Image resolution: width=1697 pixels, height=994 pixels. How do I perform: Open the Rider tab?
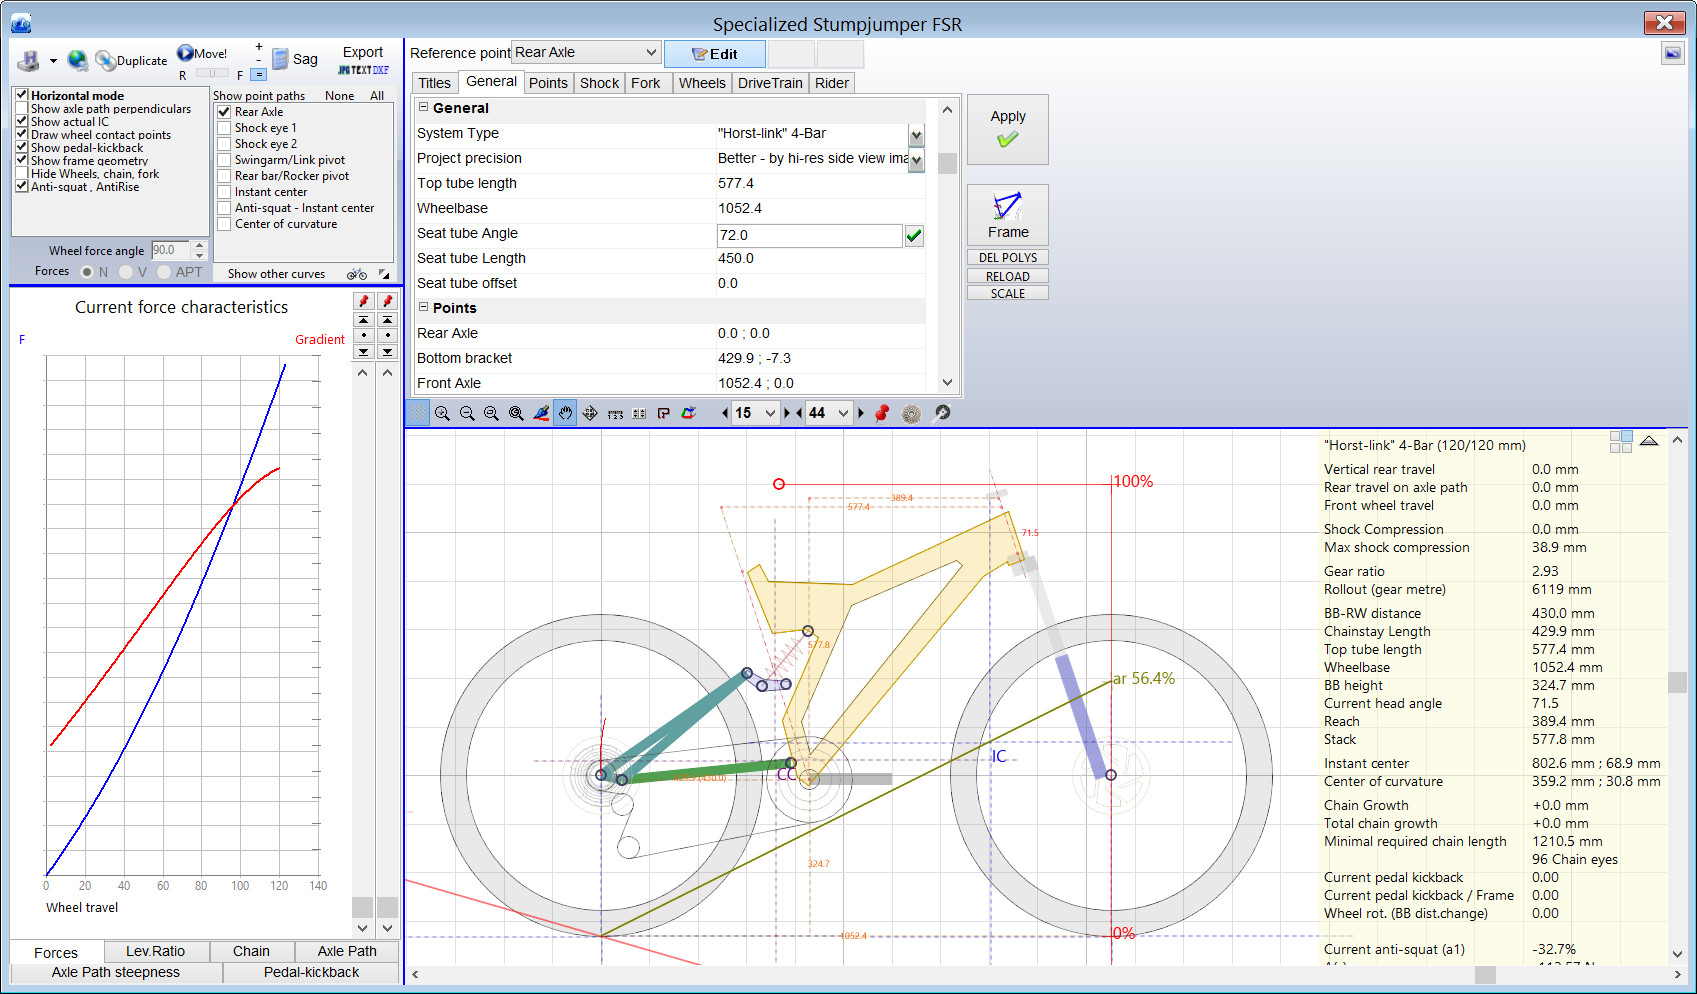click(832, 83)
